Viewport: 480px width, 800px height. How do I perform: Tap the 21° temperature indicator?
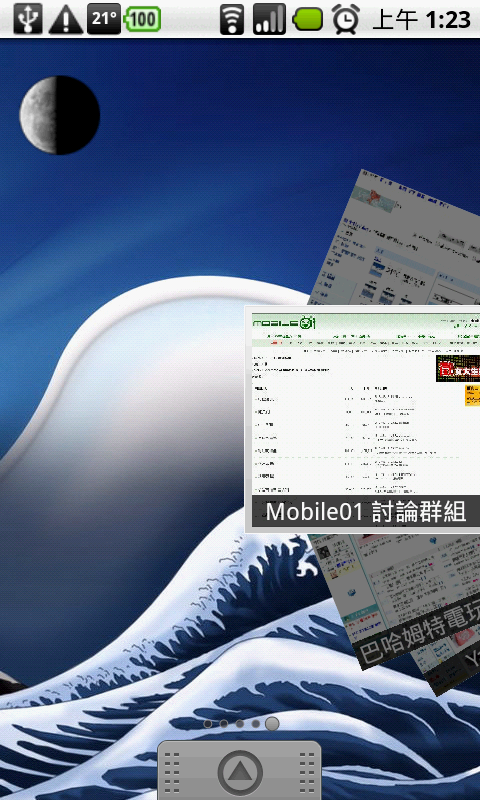pos(104,19)
